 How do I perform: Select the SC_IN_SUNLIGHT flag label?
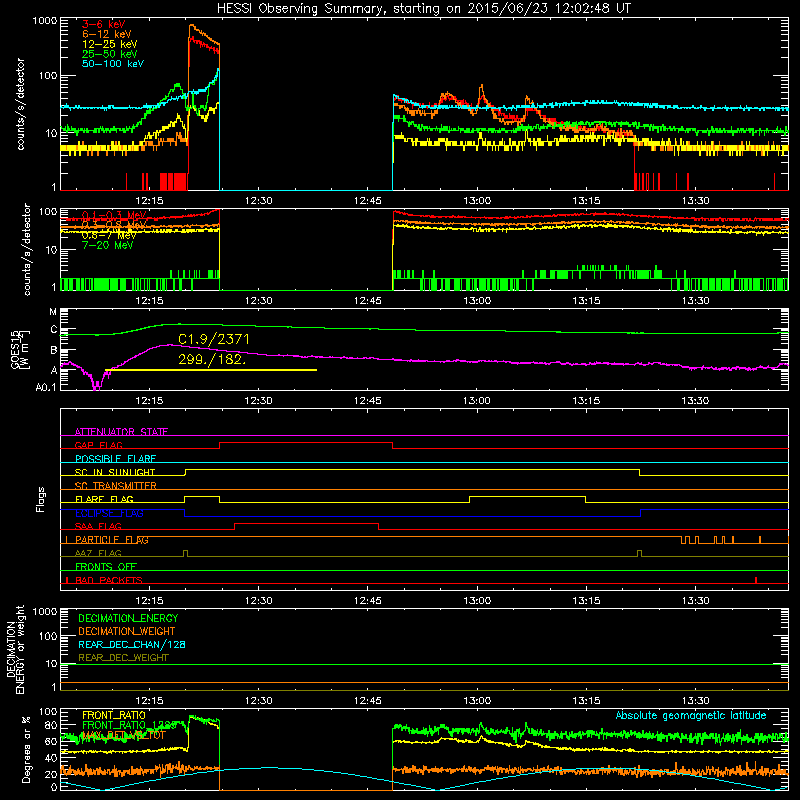[x=115, y=472]
